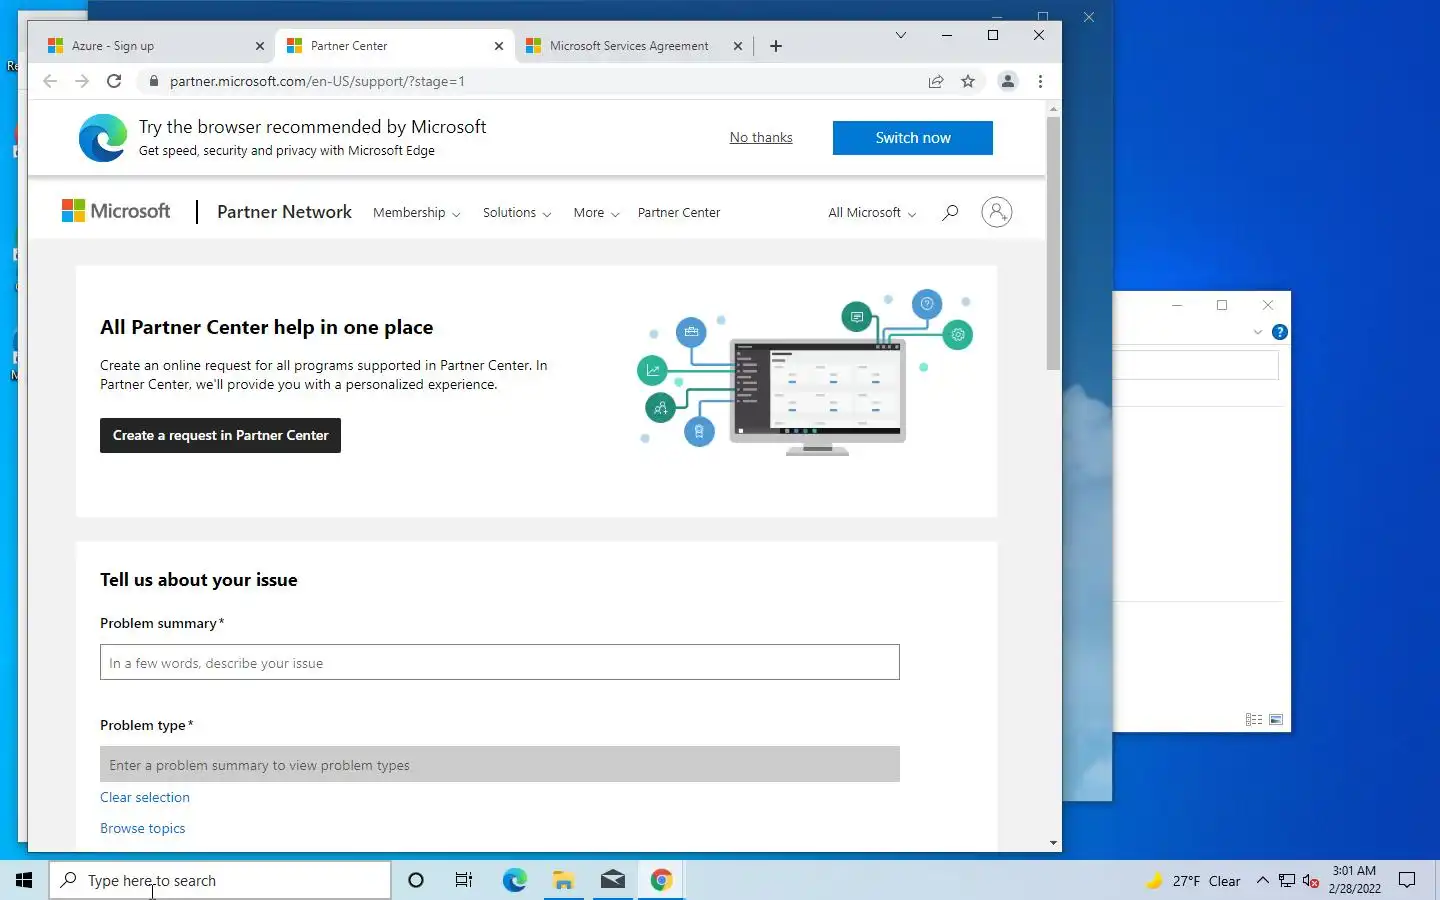Go back using the browser back arrow
Image resolution: width=1440 pixels, height=900 pixels.
pyautogui.click(x=50, y=81)
